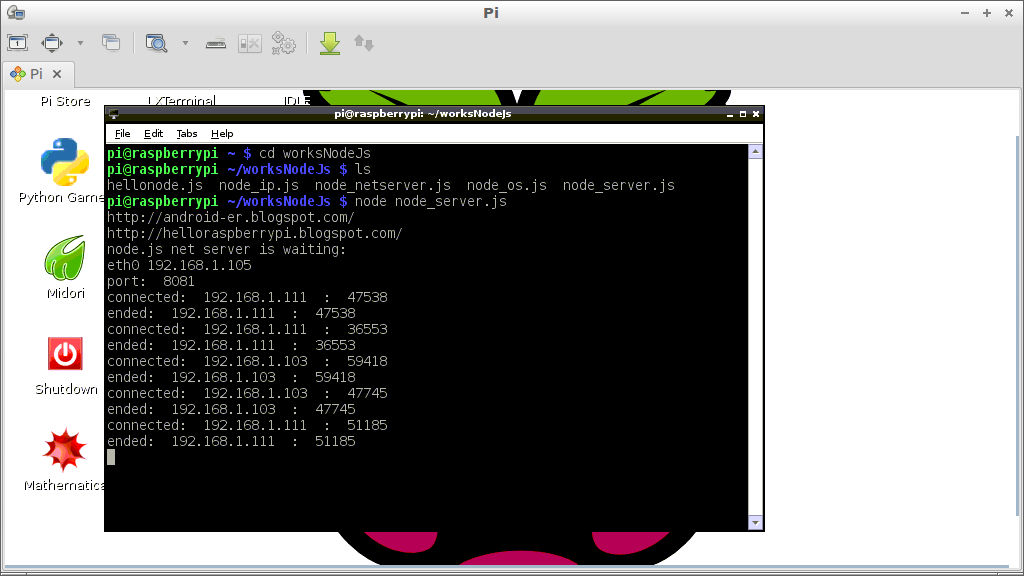This screenshot has width=1024, height=576.
Task: Click the remote desktop horizontal scrollbar
Action: (x=506, y=566)
